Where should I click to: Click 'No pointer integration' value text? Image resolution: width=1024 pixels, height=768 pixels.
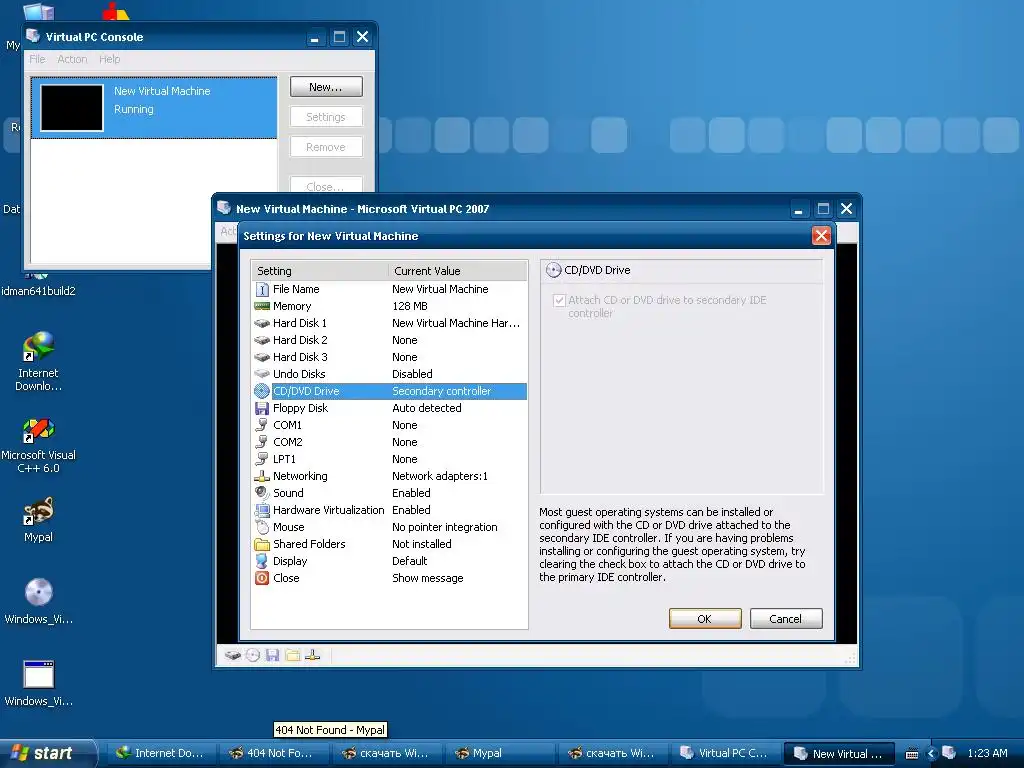445,527
